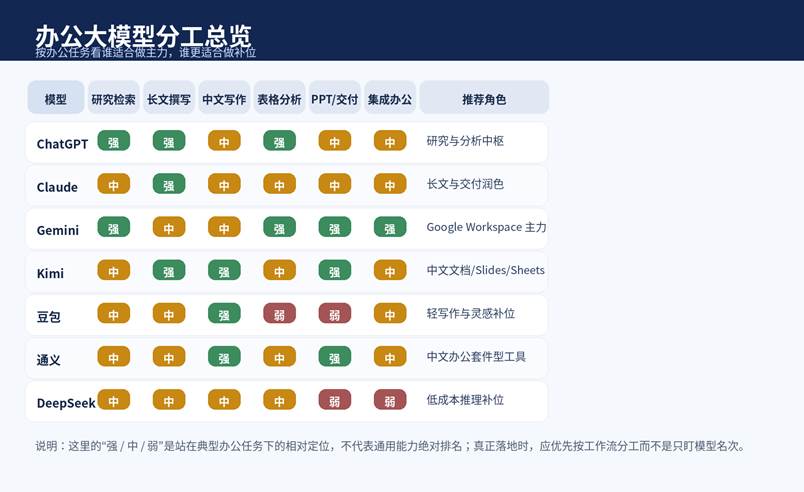804x492 pixels.
Task: Select the 表格分析 column header
Action: tap(279, 99)
